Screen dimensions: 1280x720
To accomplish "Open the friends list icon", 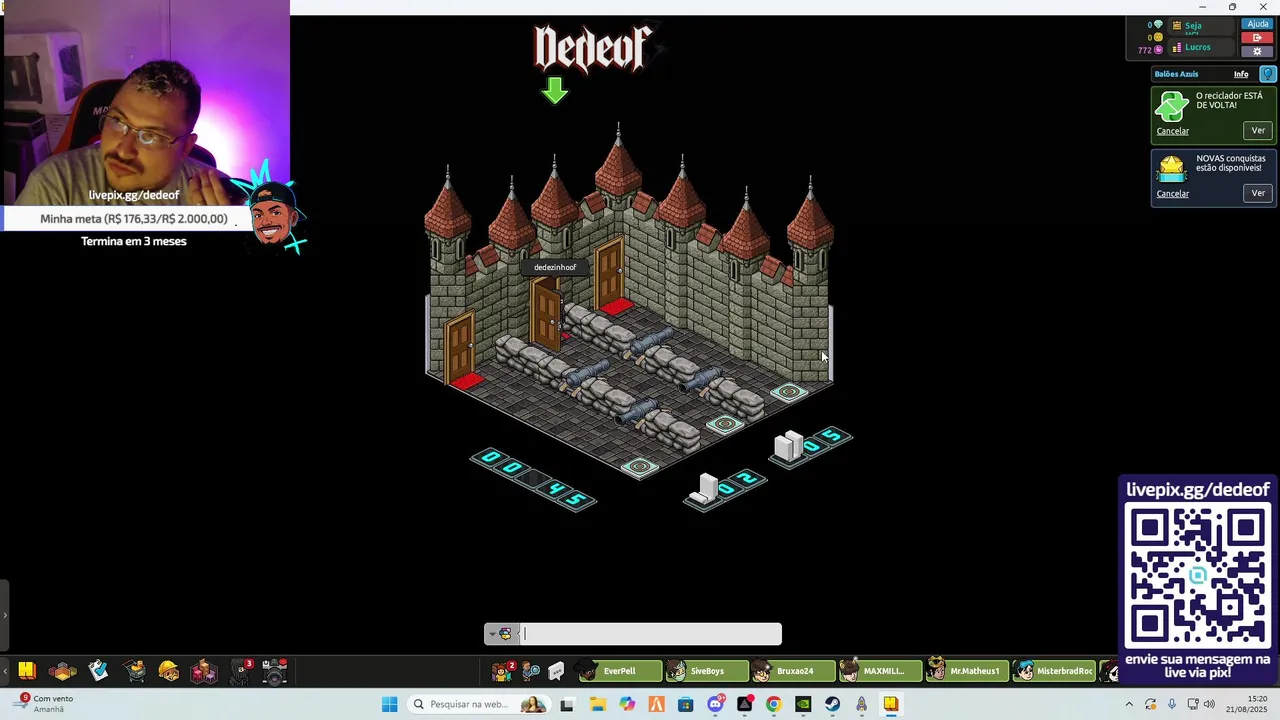I will [502, 671].
